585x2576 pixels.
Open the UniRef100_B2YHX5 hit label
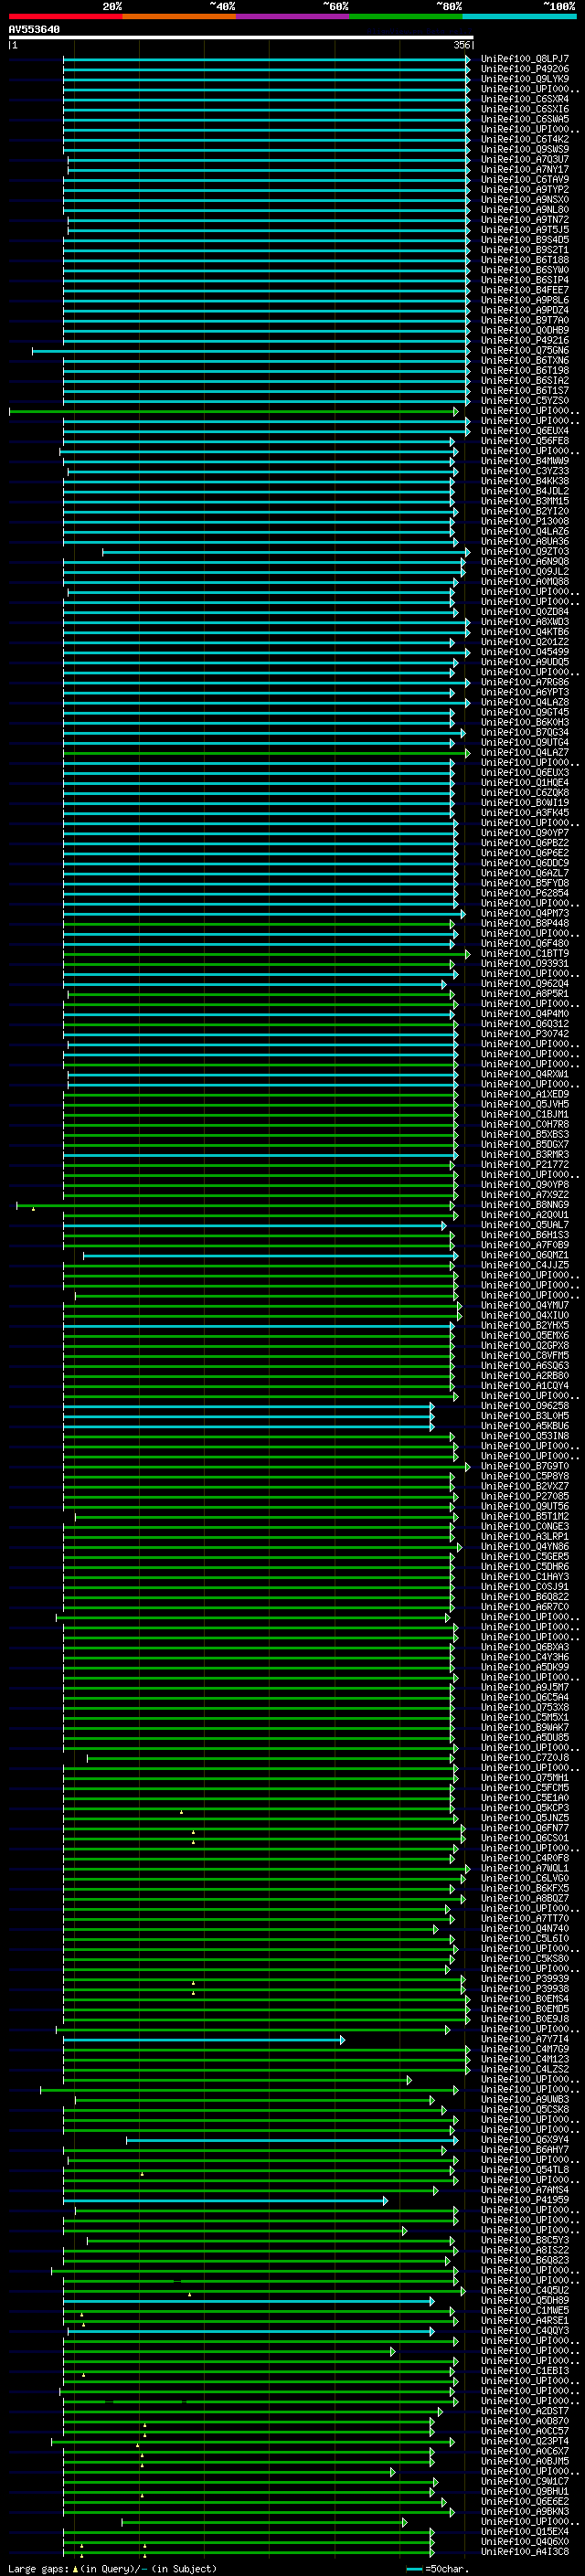525,1326
